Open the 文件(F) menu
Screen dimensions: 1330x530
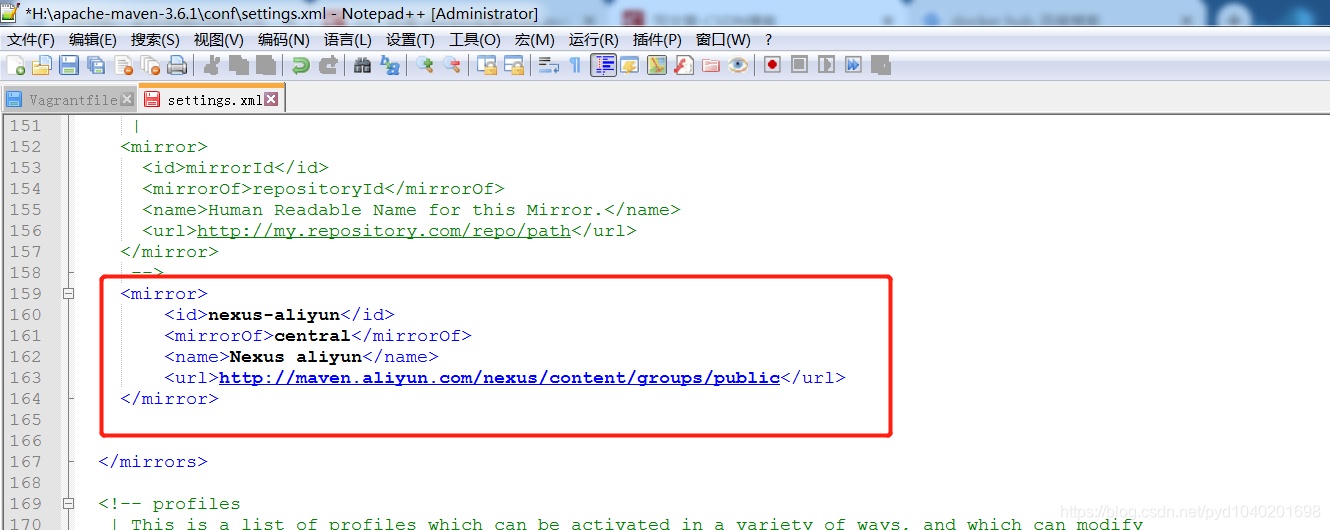[x=31, y=39]
